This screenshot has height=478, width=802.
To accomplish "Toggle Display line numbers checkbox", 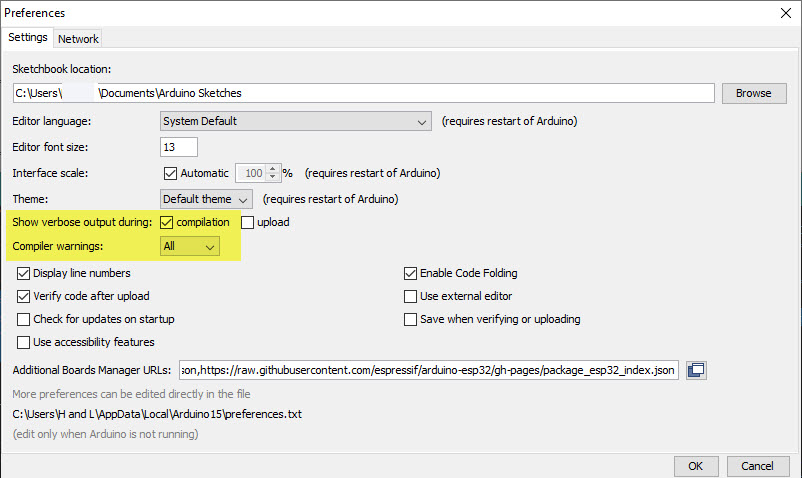I will [24, 273].
